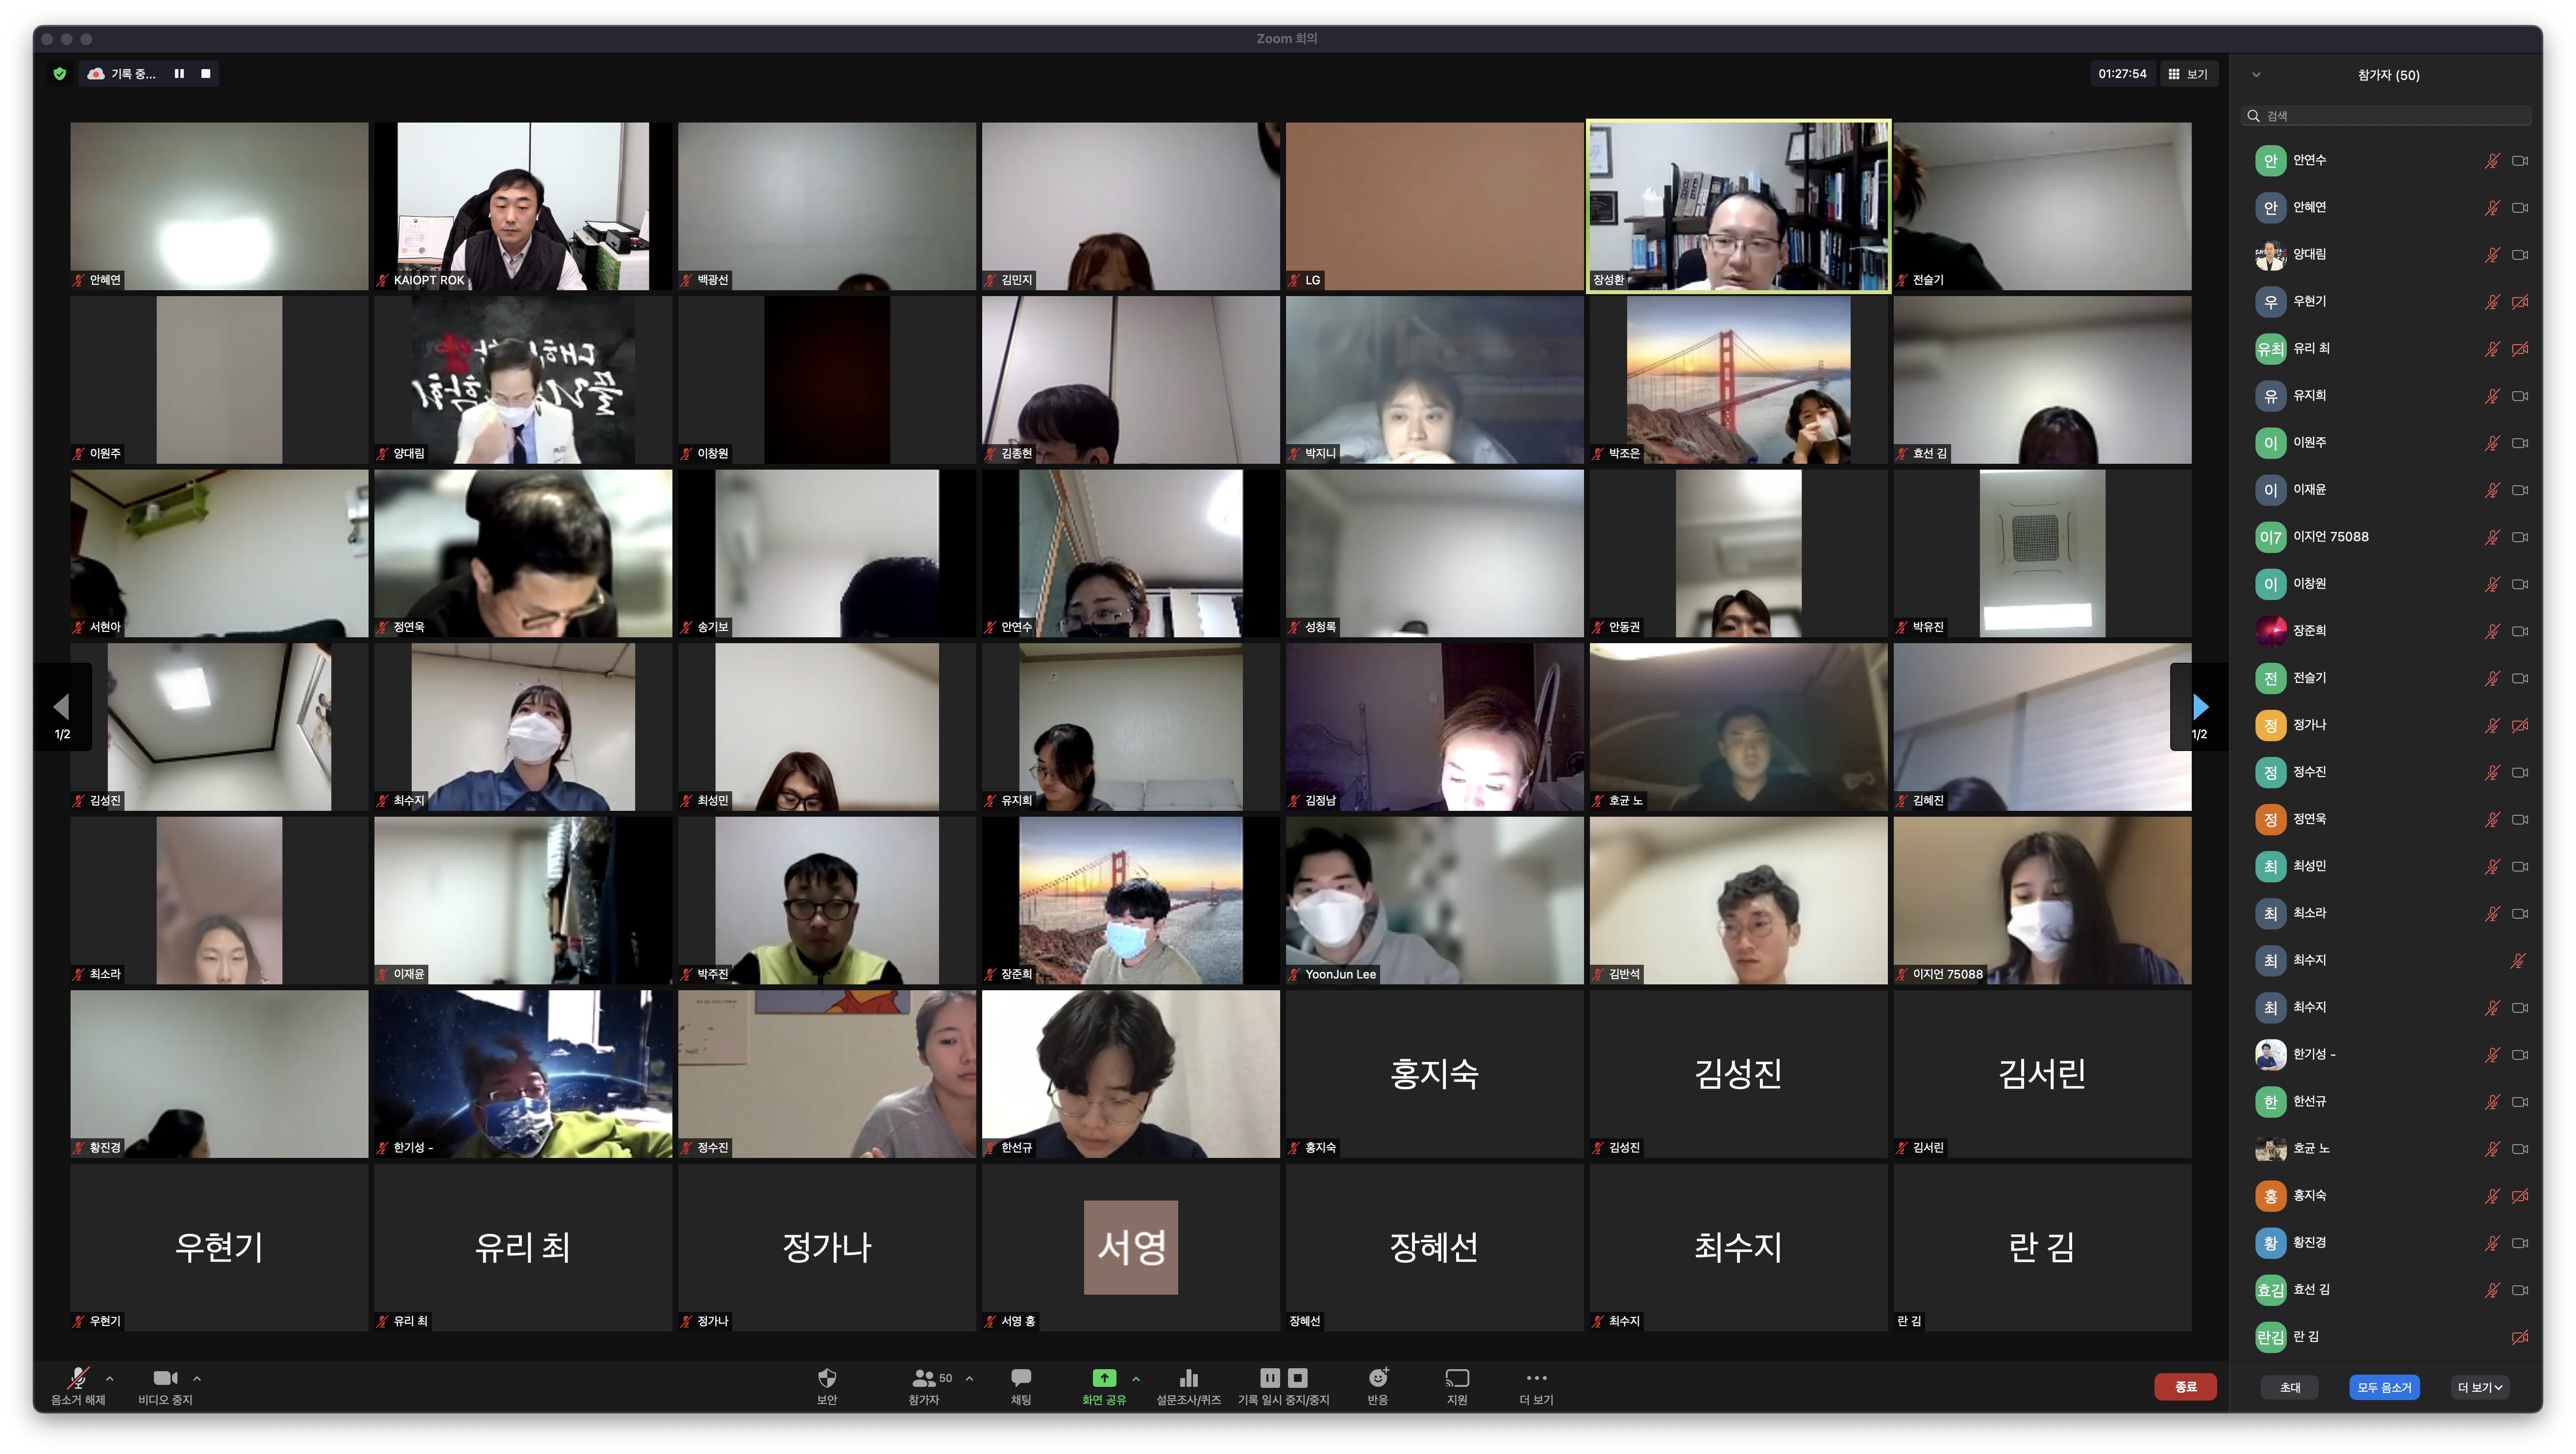2576x1454 pixels.
Task: Toggle crossed camera icon in 정가나 row
Action: point(2520,725)
